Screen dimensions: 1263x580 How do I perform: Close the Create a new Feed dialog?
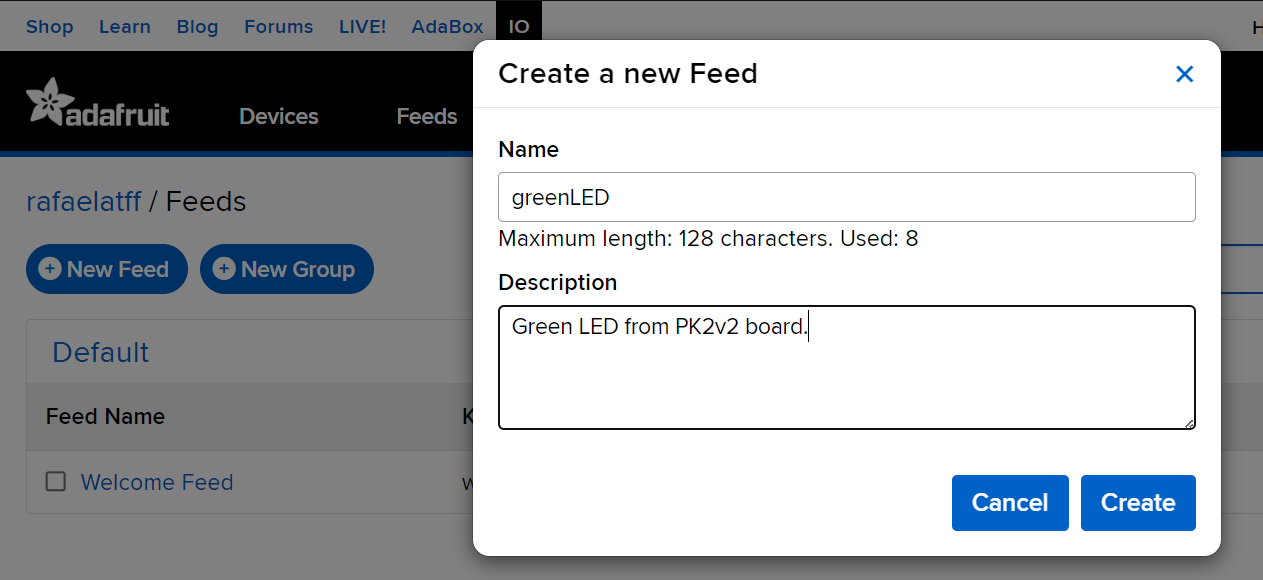[1184, 74]
